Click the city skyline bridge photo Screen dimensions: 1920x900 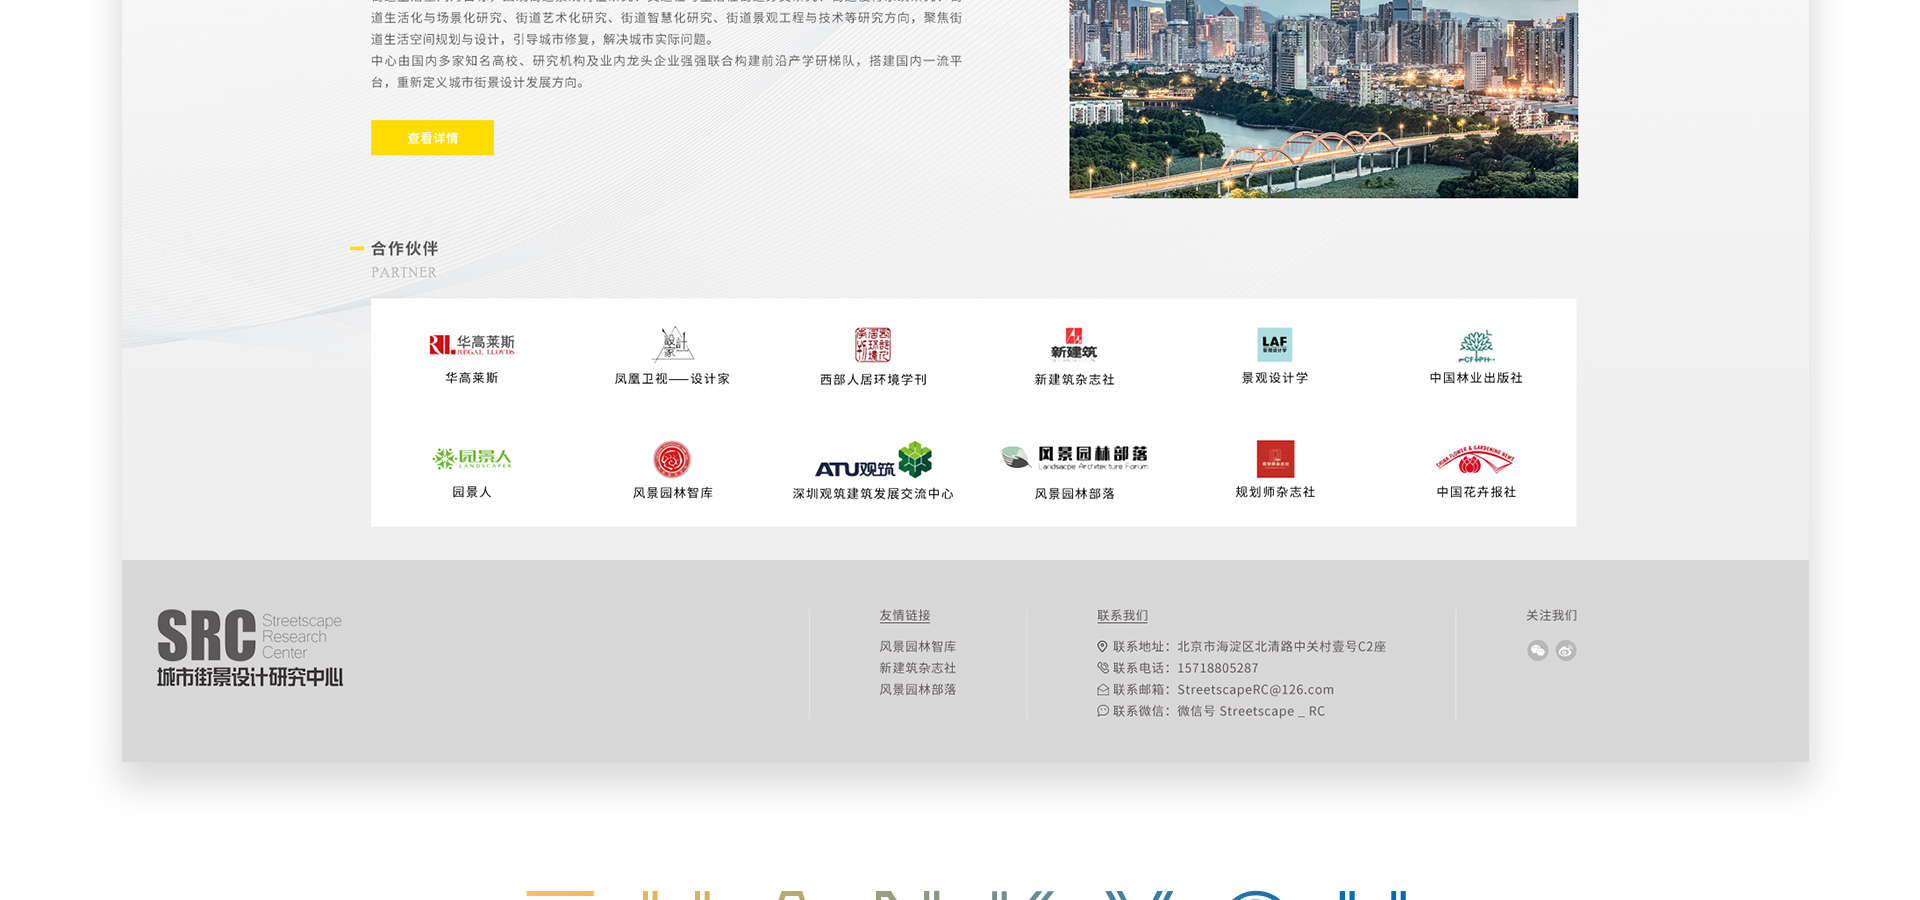point(1323,98)
